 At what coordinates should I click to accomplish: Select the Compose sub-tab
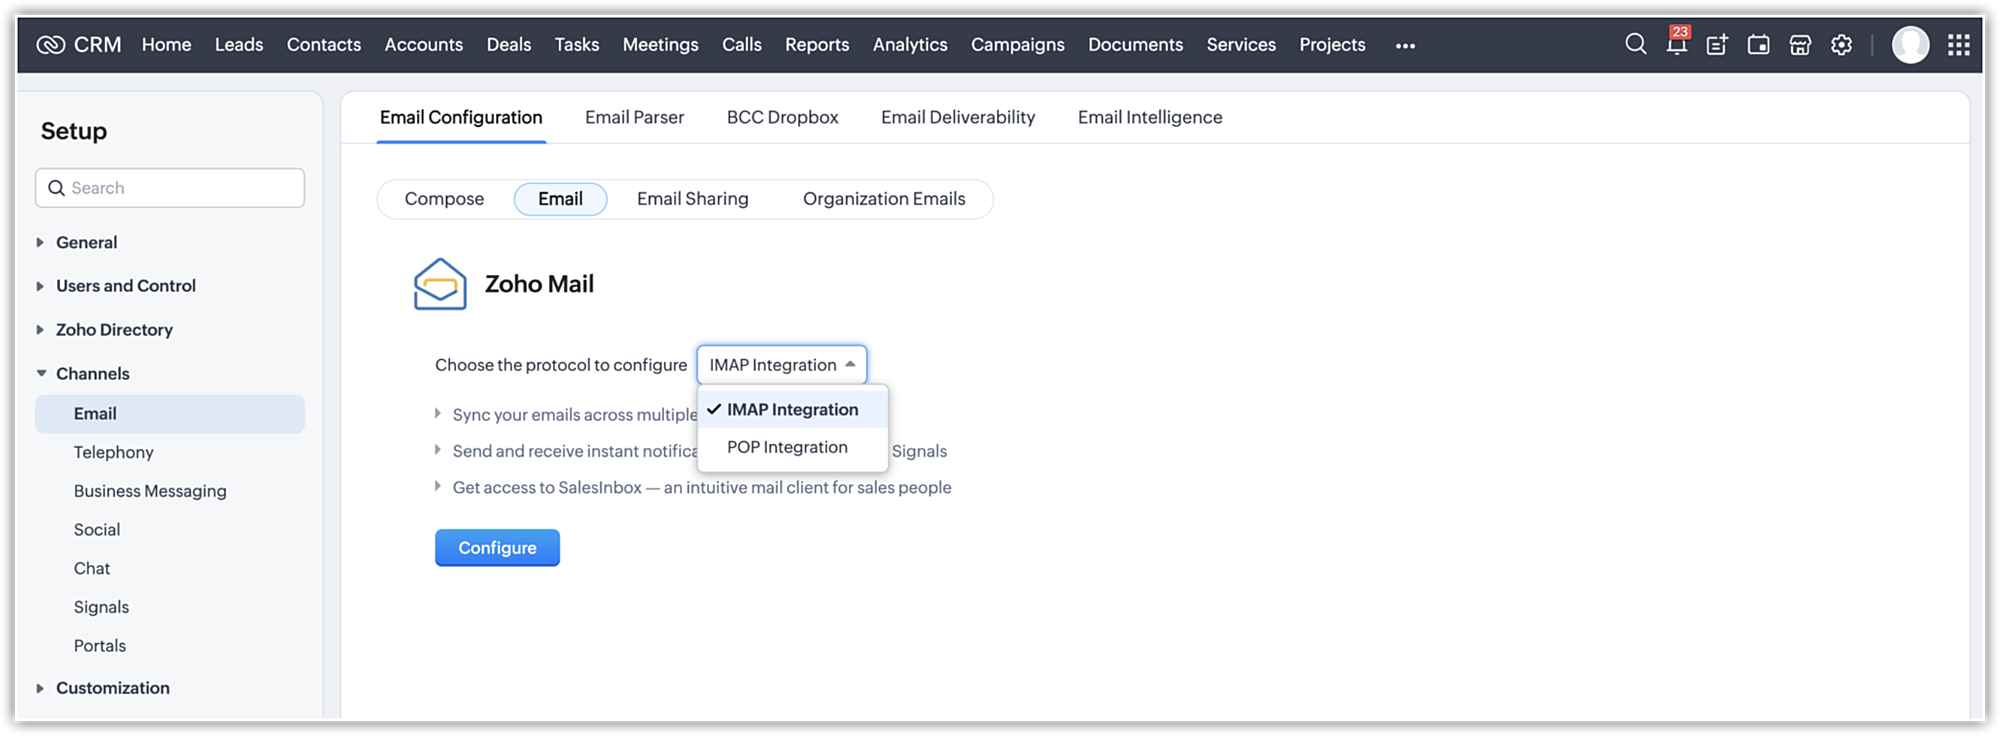tap(444, 199)
